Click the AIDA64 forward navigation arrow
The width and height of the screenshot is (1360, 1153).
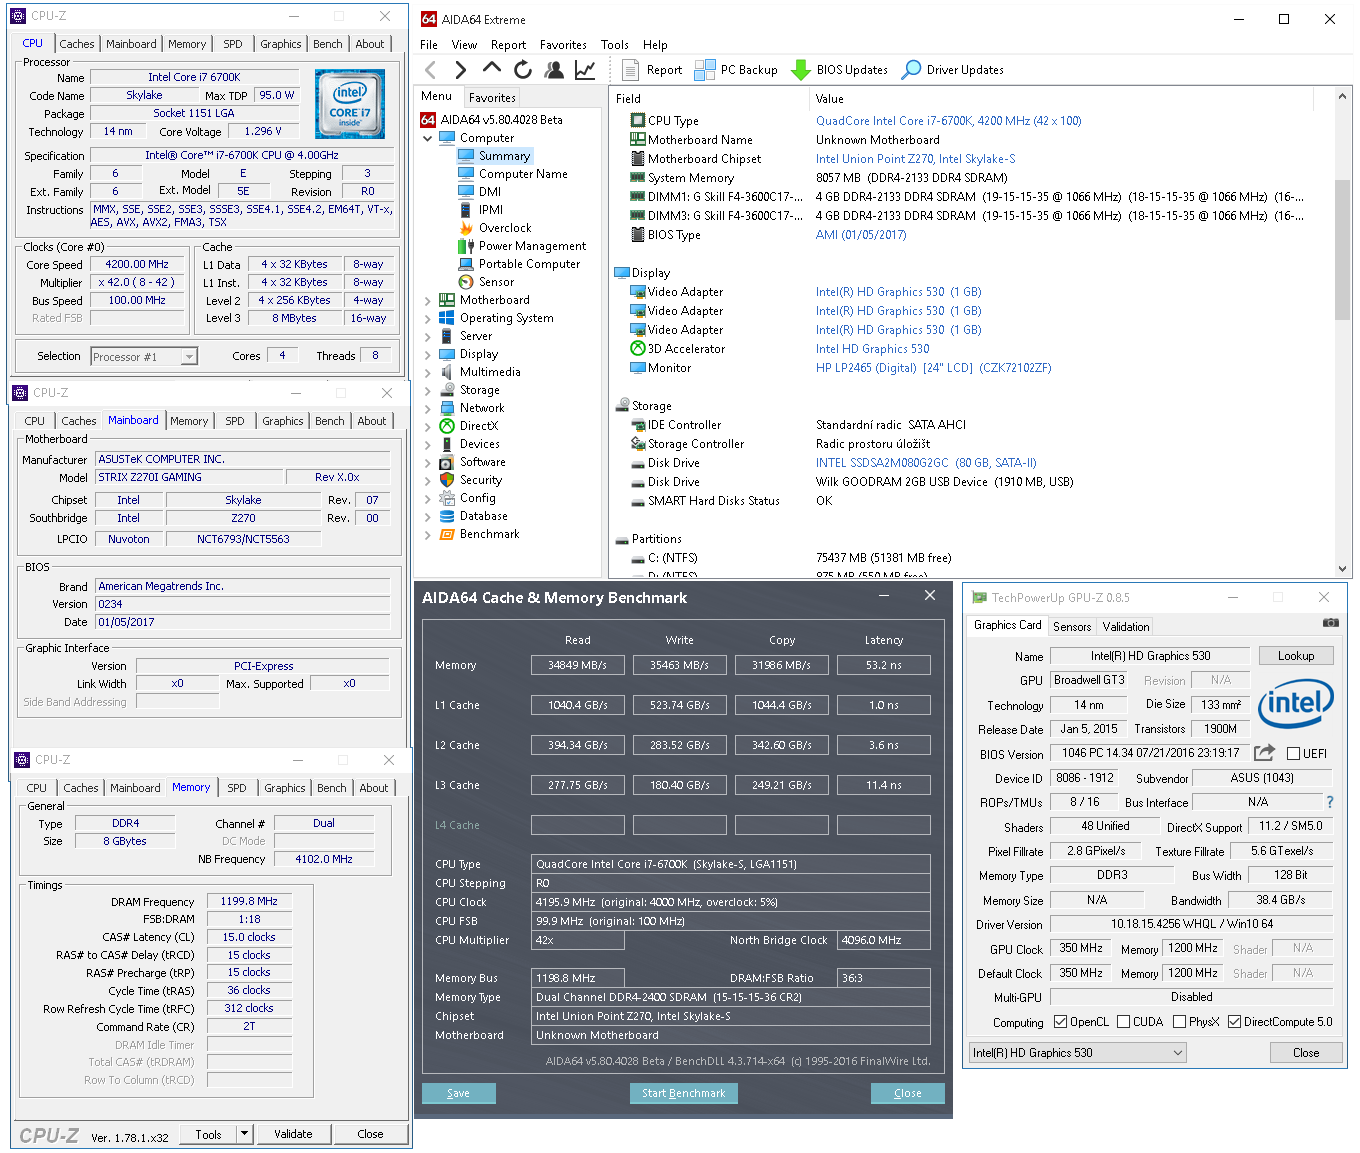[x=461, y=70]
